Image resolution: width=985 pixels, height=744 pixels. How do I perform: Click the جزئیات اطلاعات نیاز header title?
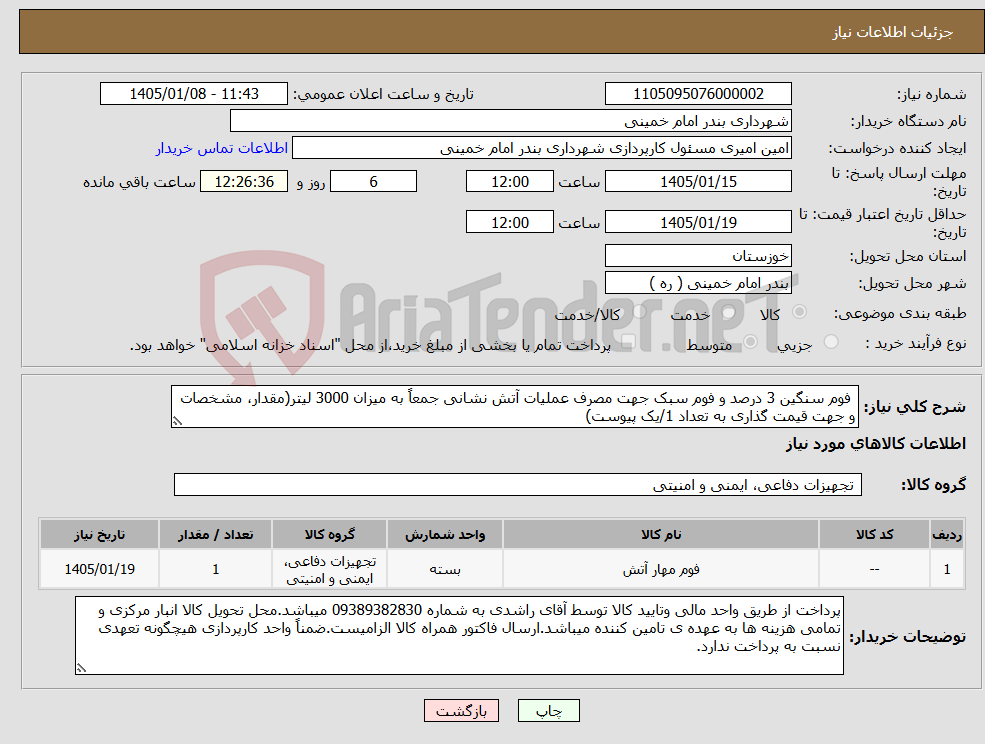(892, 32)
